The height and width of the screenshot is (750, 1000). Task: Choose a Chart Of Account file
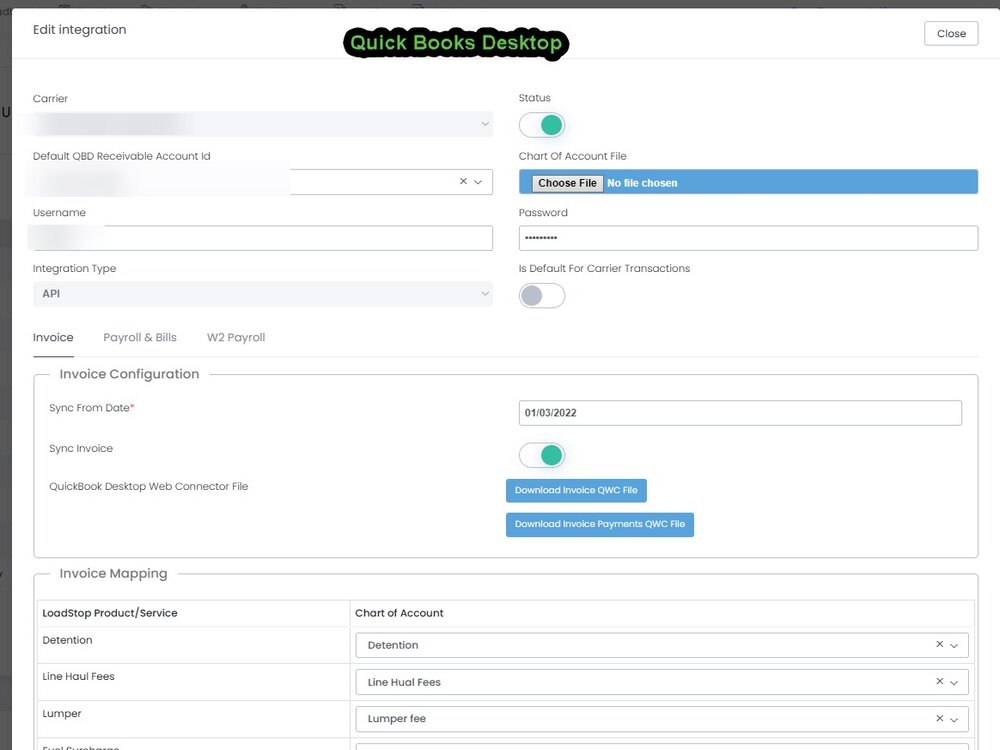point(567,183)
